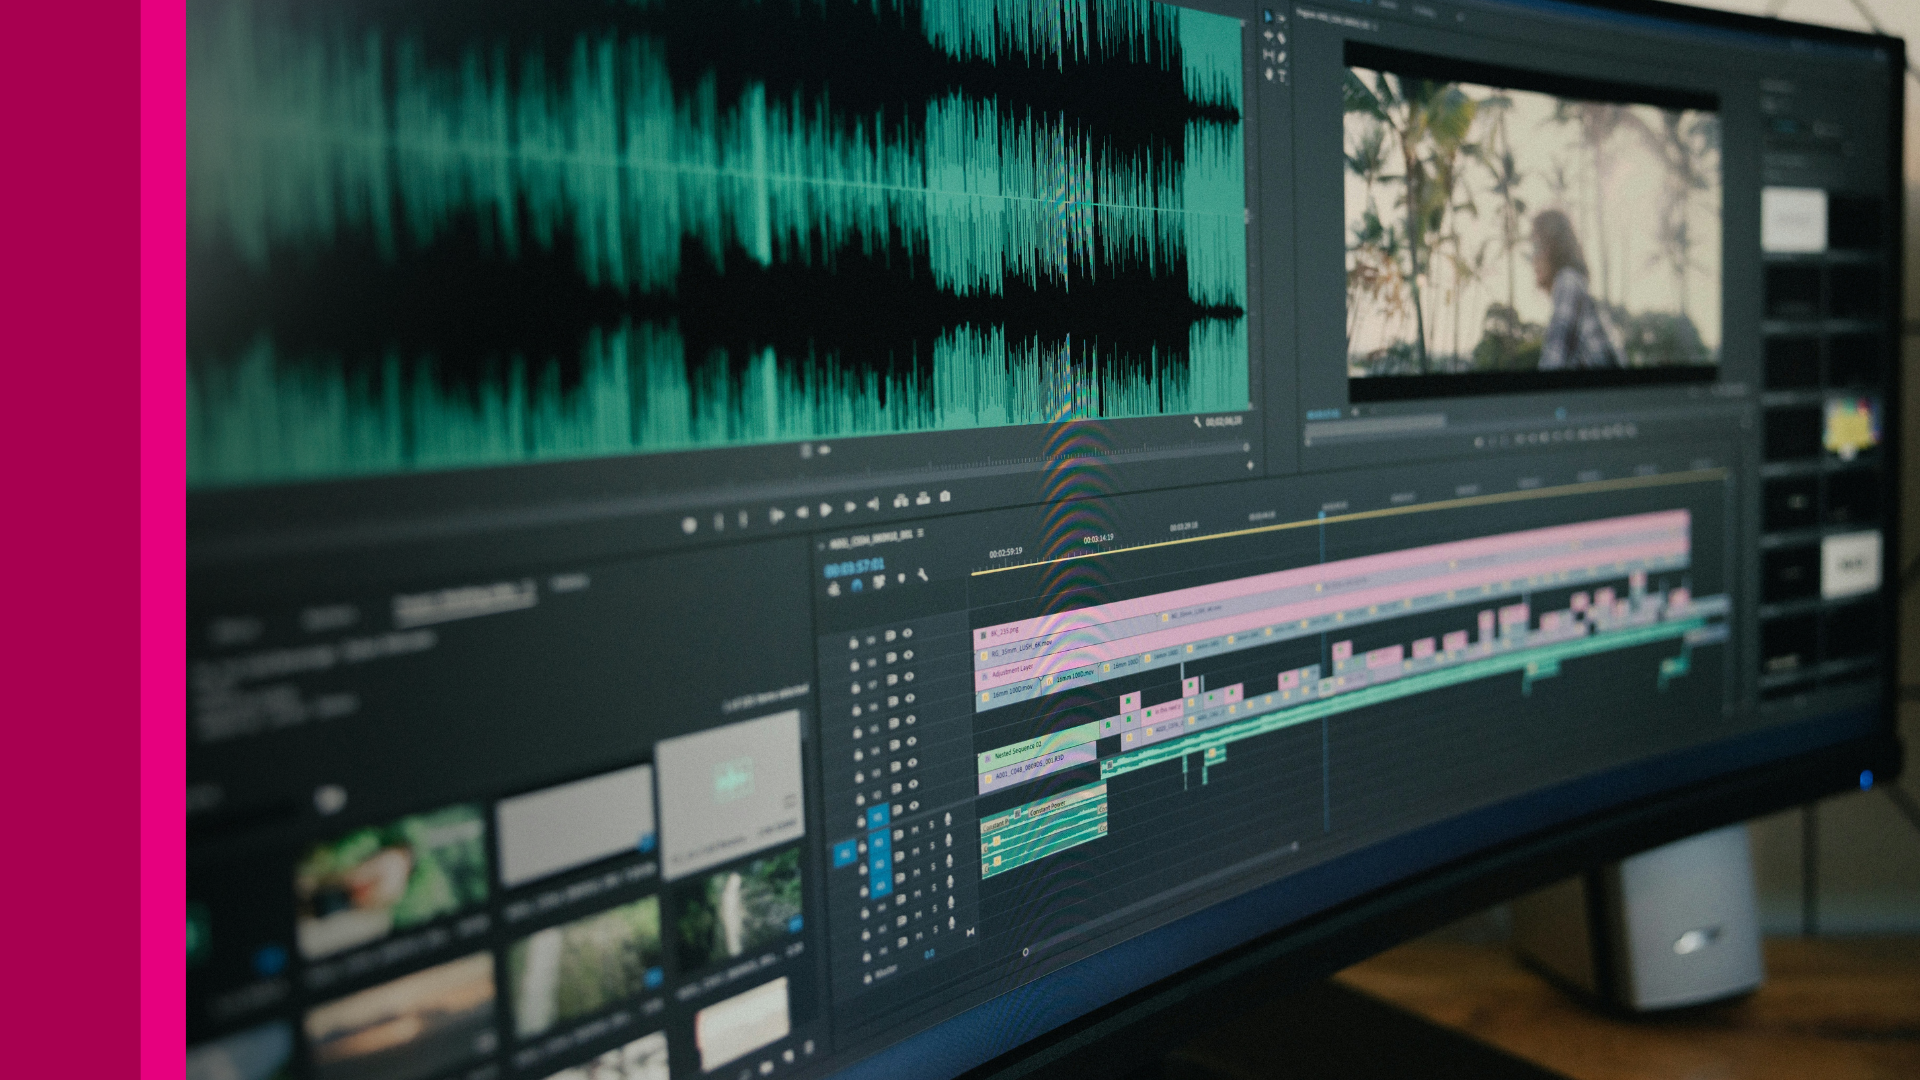The image size is (1920, 1080).
Task: Open Timeline Display Settings wrench
Action: [922, 575]
